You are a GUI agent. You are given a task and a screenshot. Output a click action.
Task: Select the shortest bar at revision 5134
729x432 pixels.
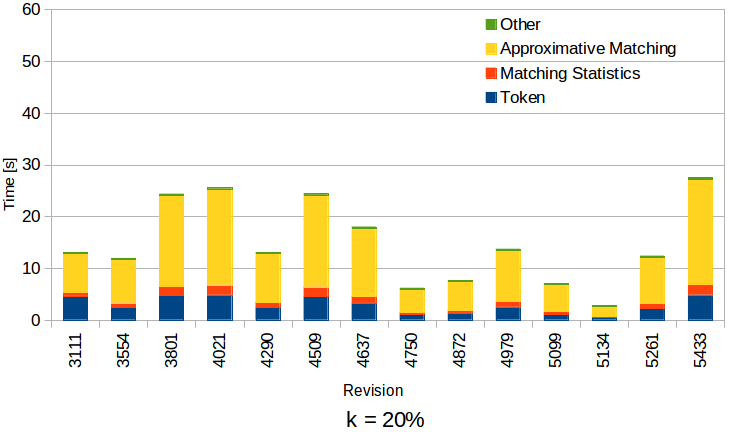coord(604,312)
